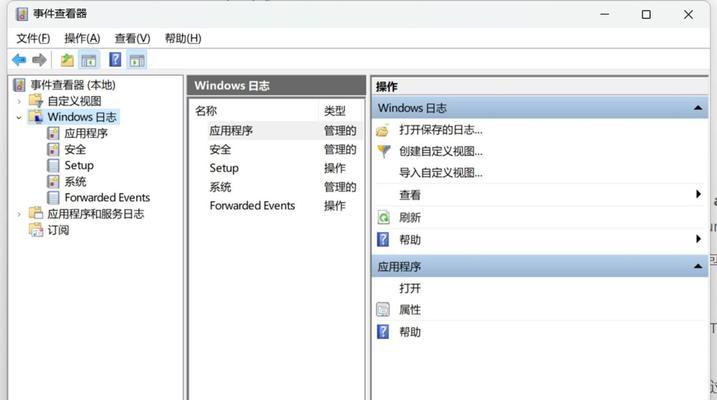Open the 帮助(H) menu
The image size is (717, 400).
point(182,38)
